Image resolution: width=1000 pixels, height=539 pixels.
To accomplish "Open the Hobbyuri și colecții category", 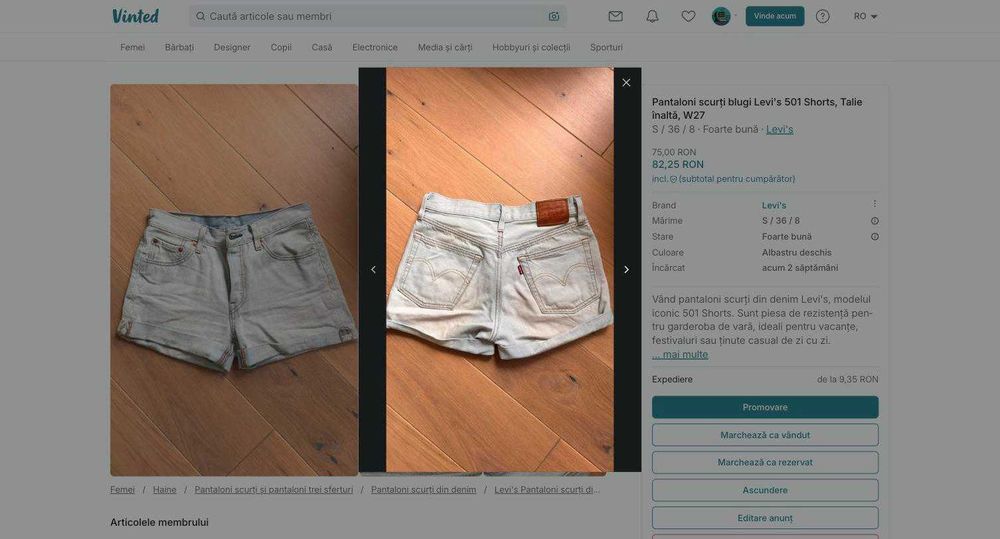I will [531, 47].
